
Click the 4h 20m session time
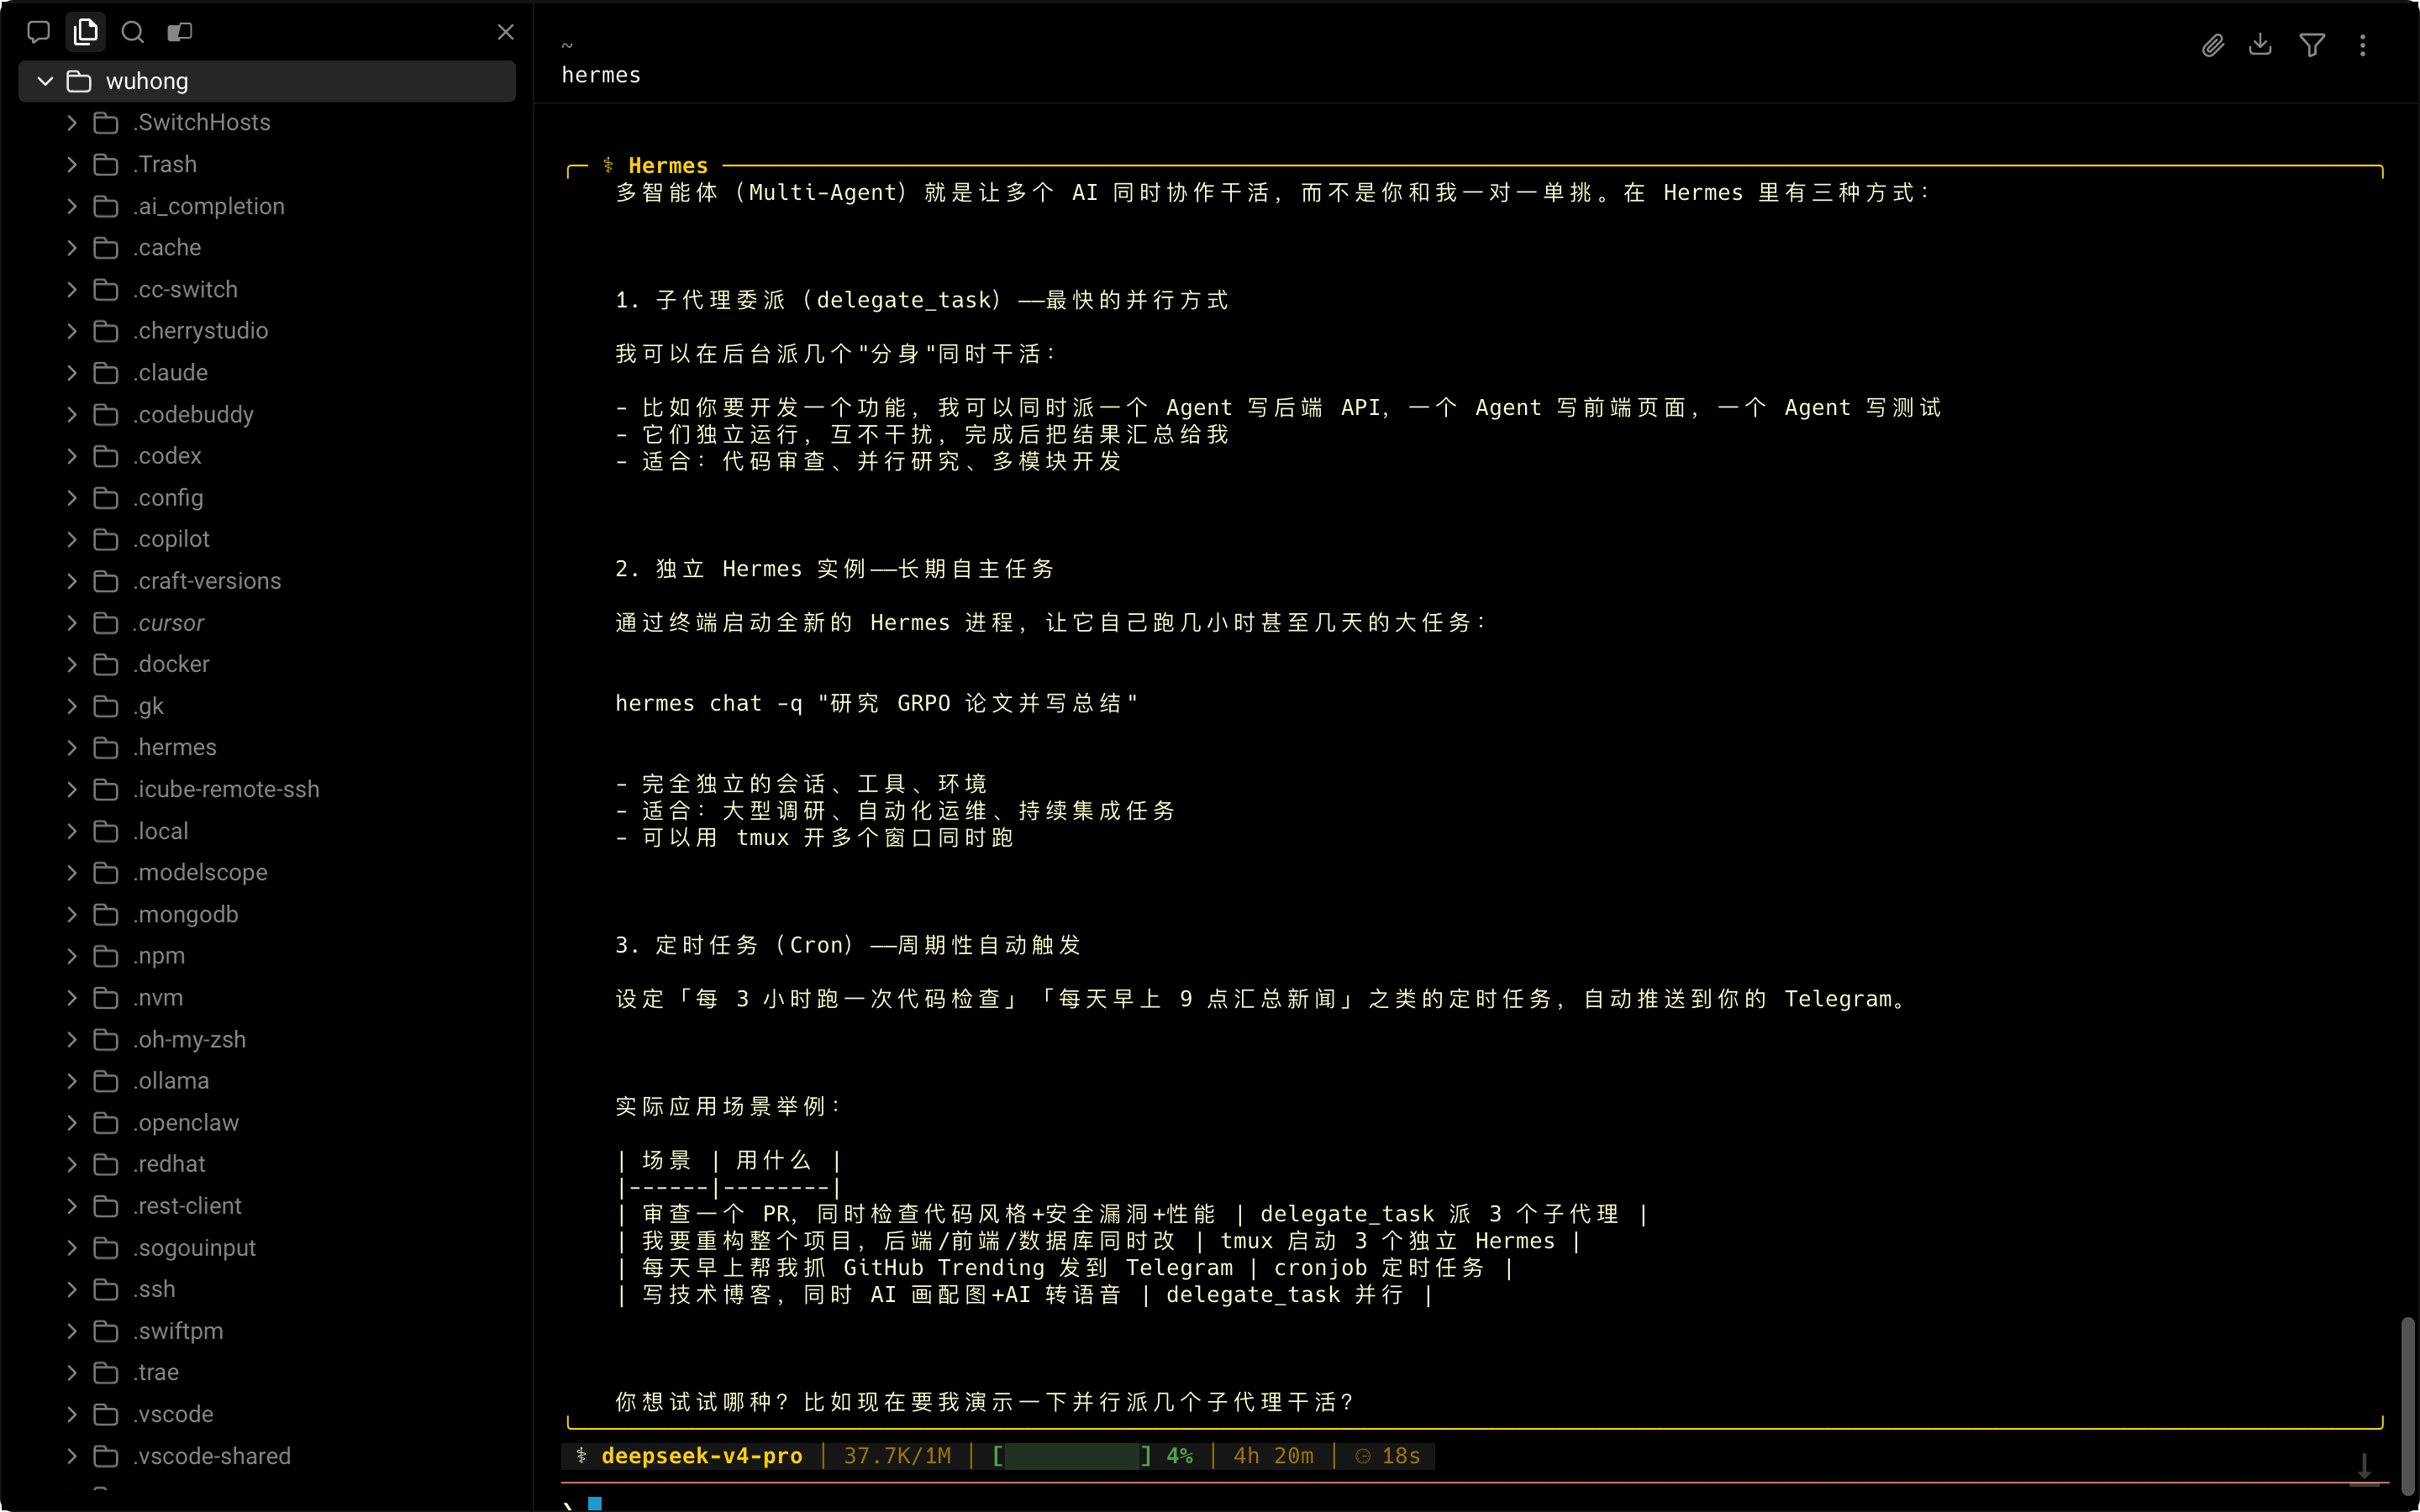pos(1274,1456)
